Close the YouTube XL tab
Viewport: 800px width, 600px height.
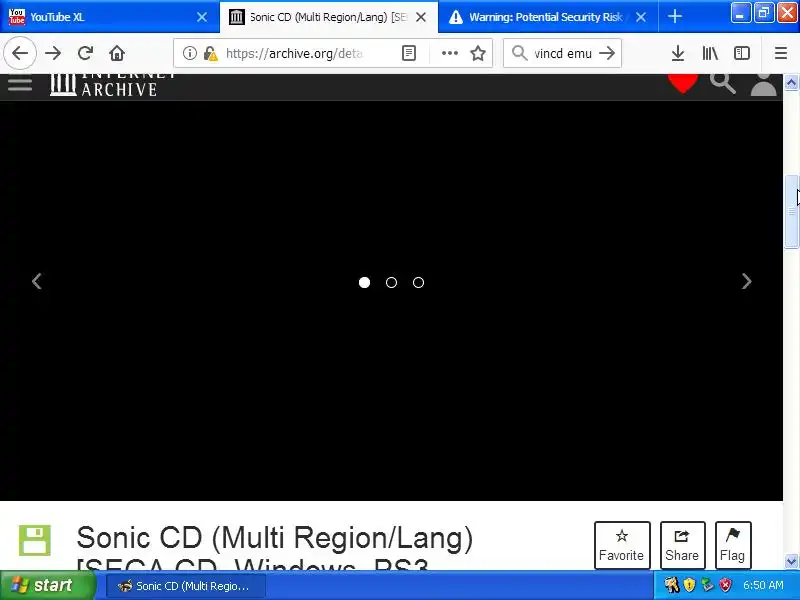pyautogui.click(x=202, y=17)
